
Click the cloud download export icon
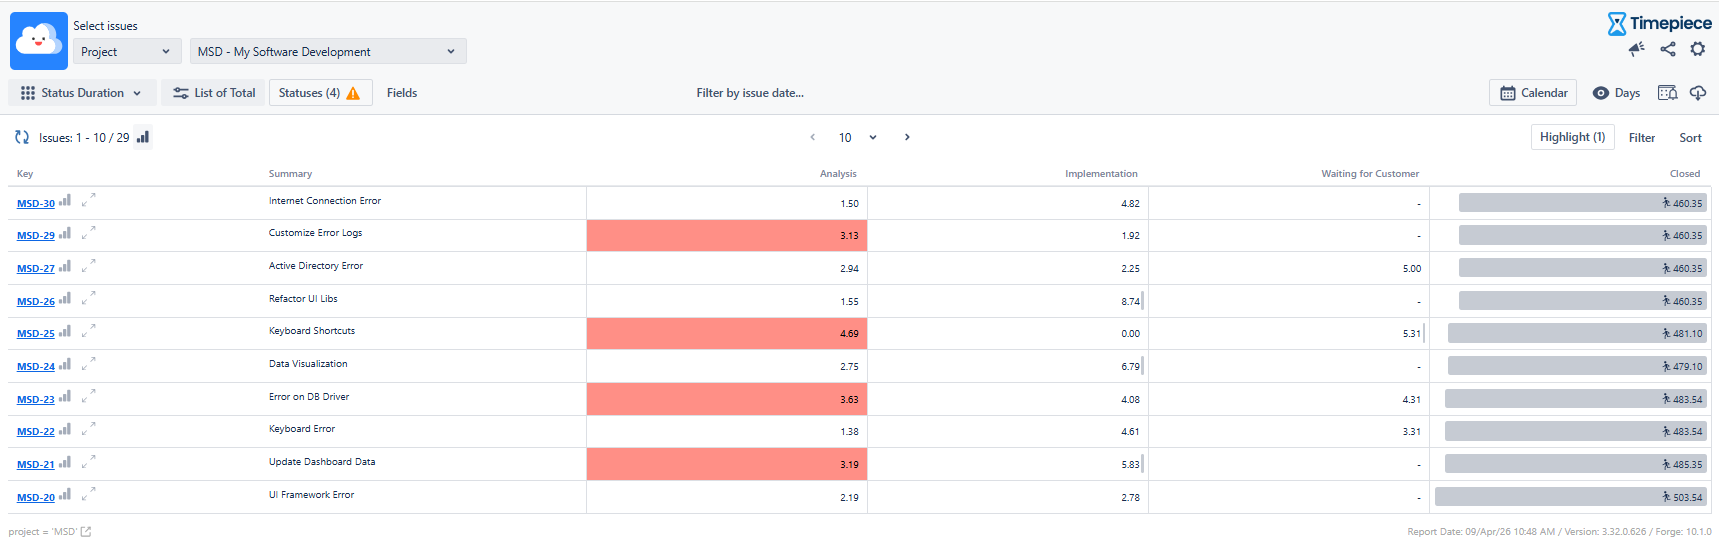pyautogui.click(x=1698, y=93)
